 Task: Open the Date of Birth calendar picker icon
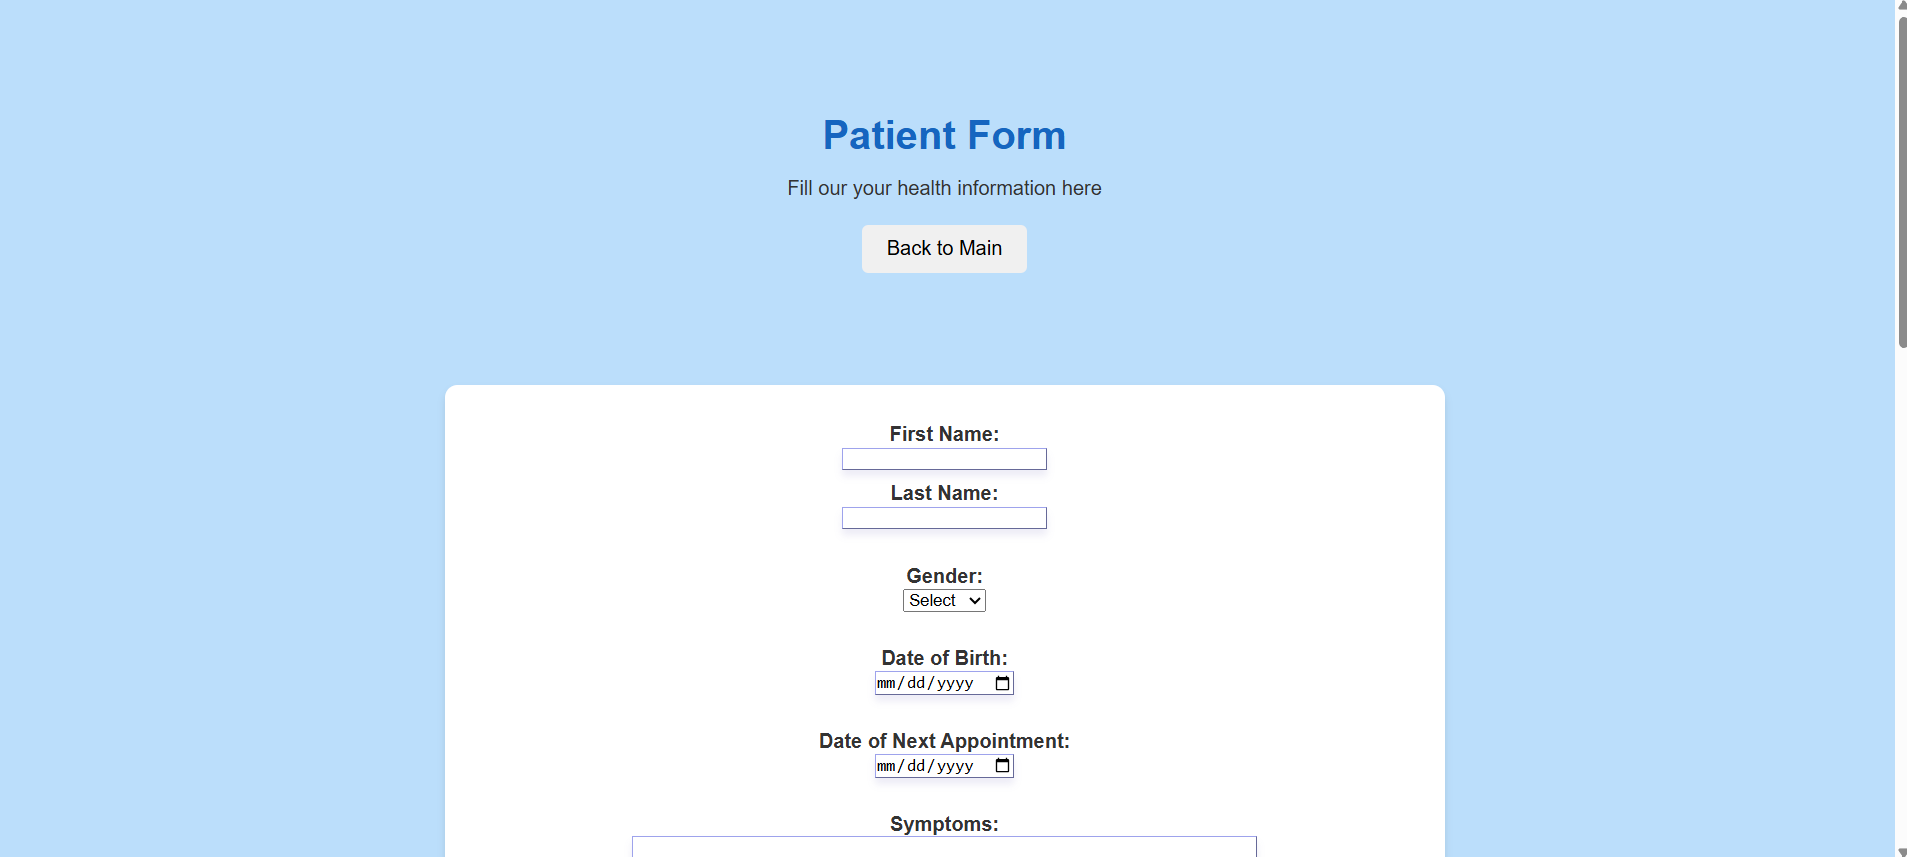pyautogui.click(x=1002, y=683)
